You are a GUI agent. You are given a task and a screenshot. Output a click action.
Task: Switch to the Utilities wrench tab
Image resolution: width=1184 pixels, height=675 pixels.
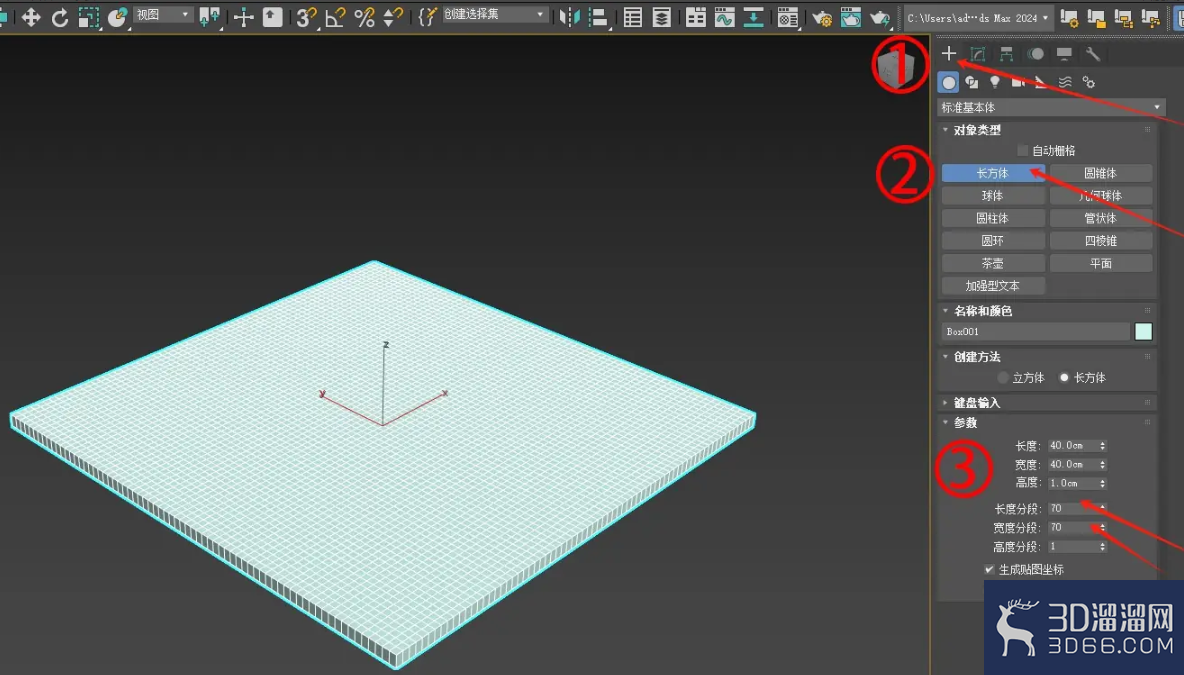1093,54
